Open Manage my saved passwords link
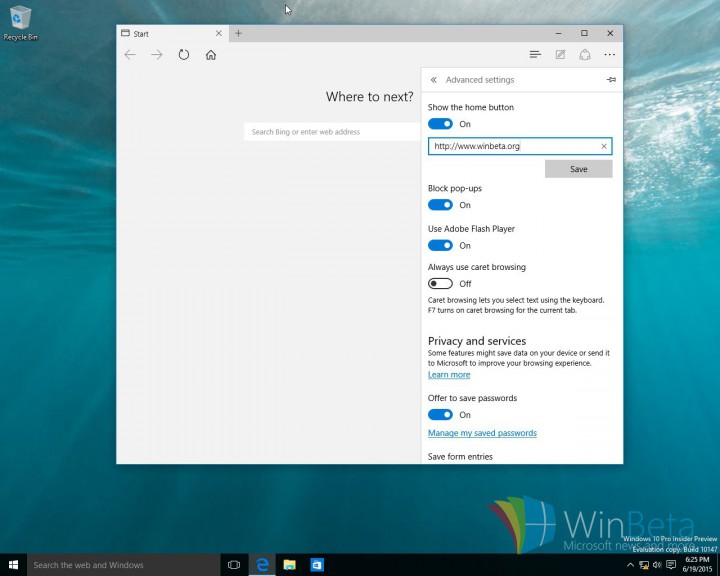The height and width of the screenshot is (576, 720). coord(482,433)
